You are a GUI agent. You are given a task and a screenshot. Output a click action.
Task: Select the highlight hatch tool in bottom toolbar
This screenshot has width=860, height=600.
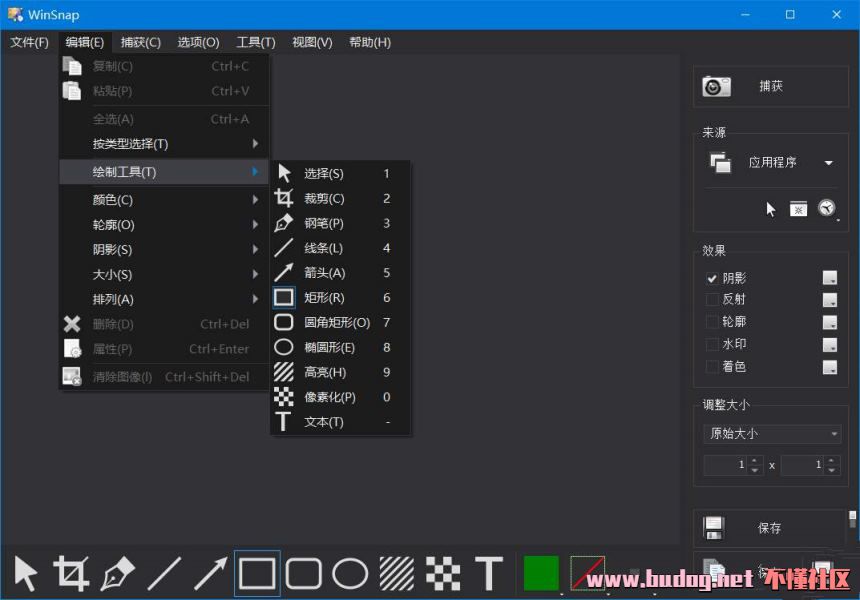397,574
